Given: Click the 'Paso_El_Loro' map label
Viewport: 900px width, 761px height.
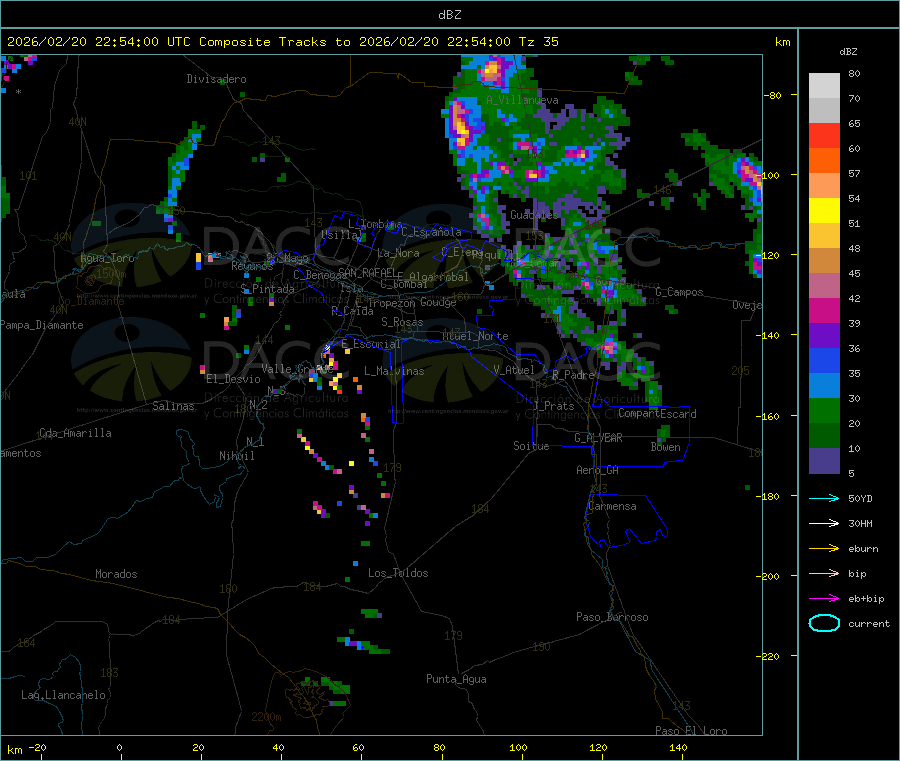Looking at the screenshot, I should [x=692, y=731].
